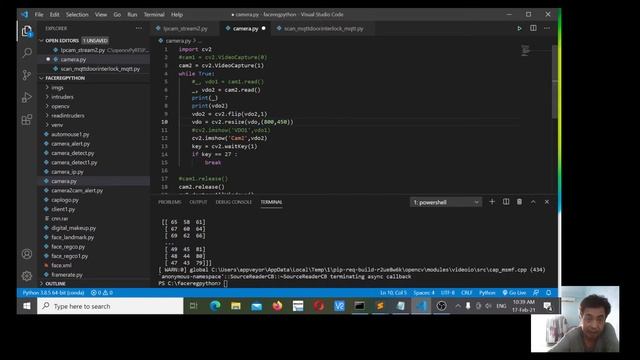Click the errors and warnings status indicator
This screenshot has height=360, width=640.
coord(102,293)
